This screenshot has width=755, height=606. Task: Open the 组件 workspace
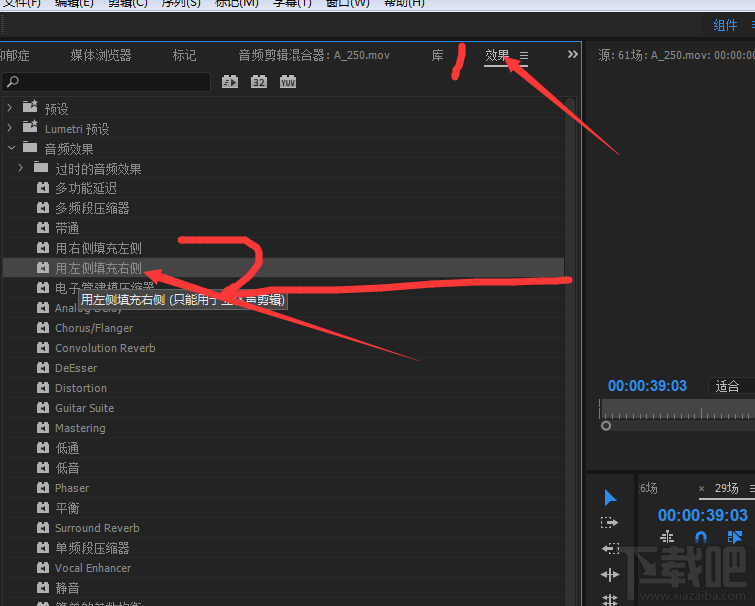pos(725,26)
